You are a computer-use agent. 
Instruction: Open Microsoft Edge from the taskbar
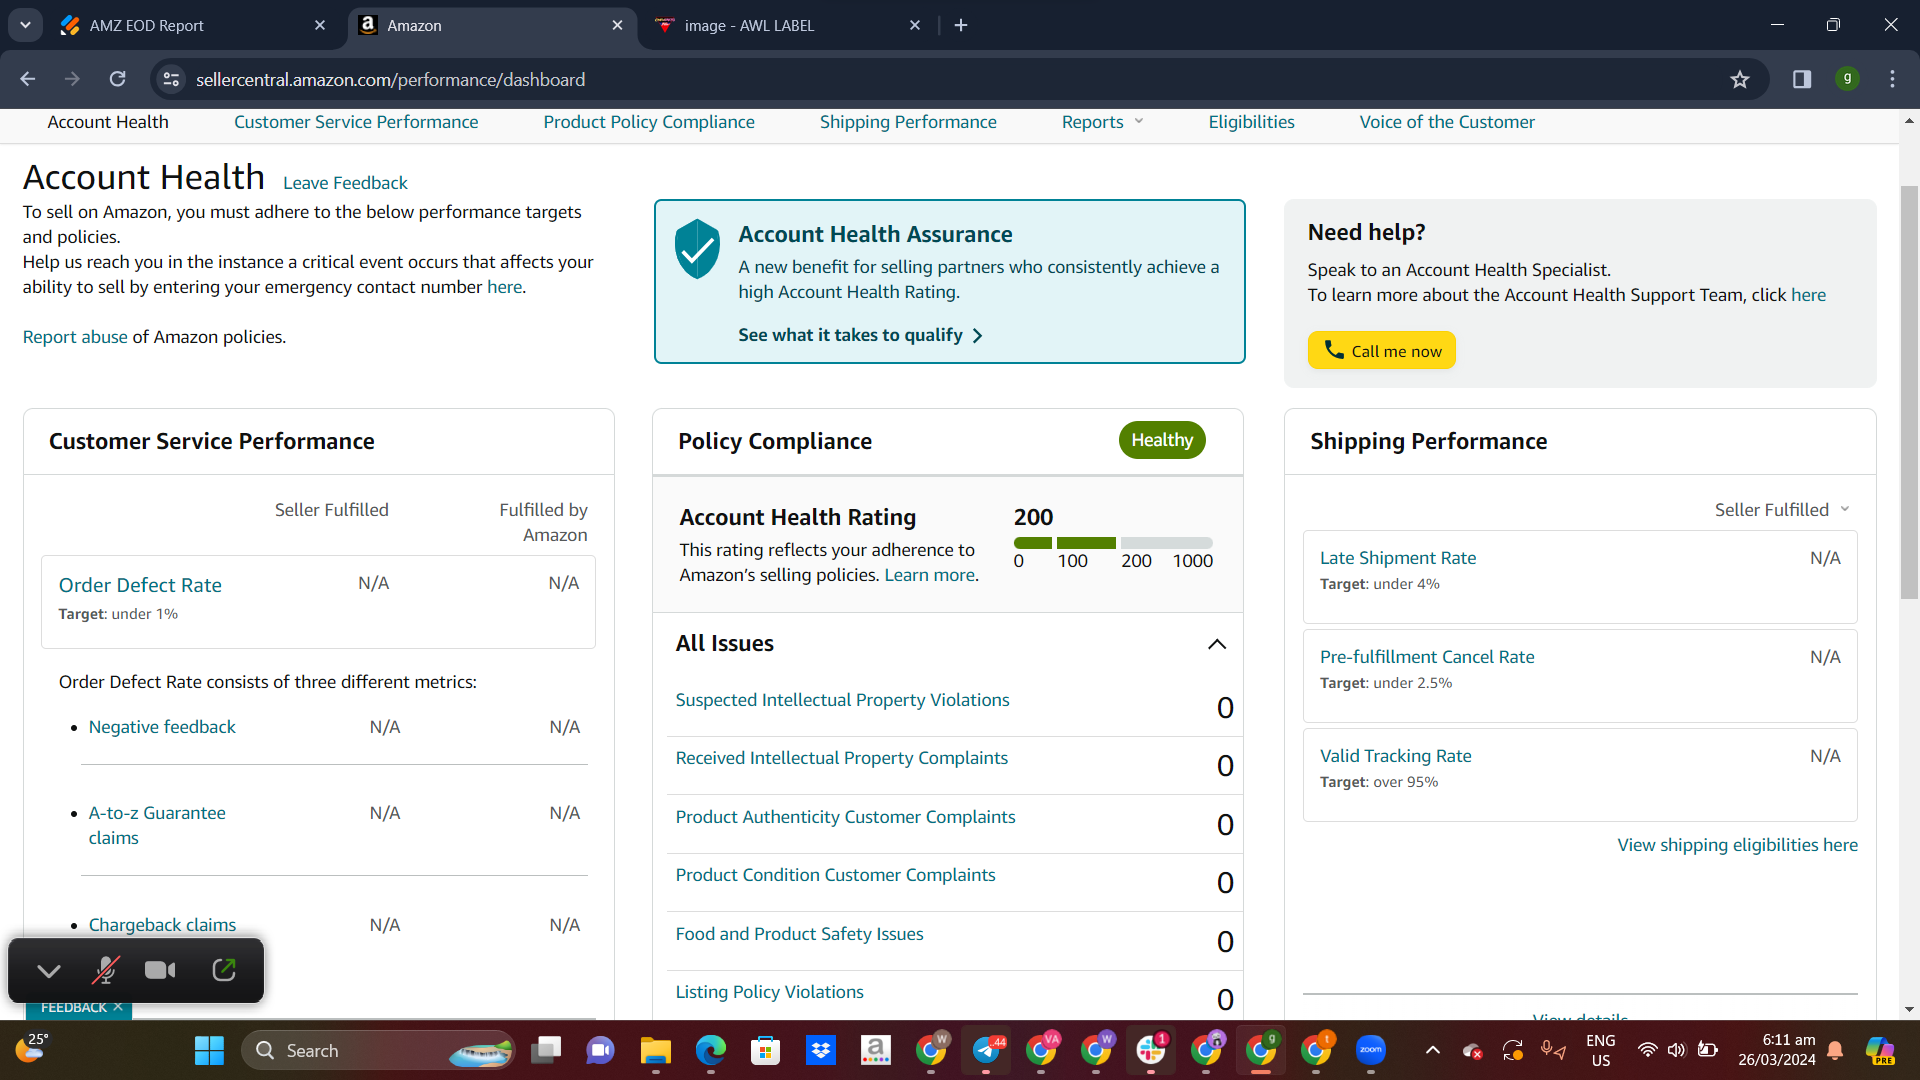(711, 1050)
